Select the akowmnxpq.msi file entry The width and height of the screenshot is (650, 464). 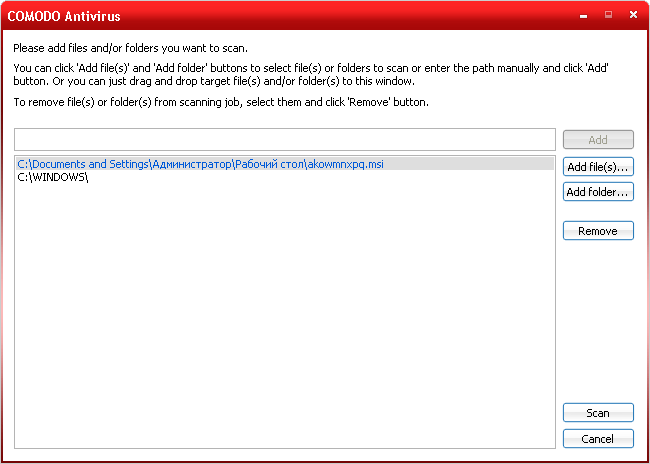click(285, 164)
